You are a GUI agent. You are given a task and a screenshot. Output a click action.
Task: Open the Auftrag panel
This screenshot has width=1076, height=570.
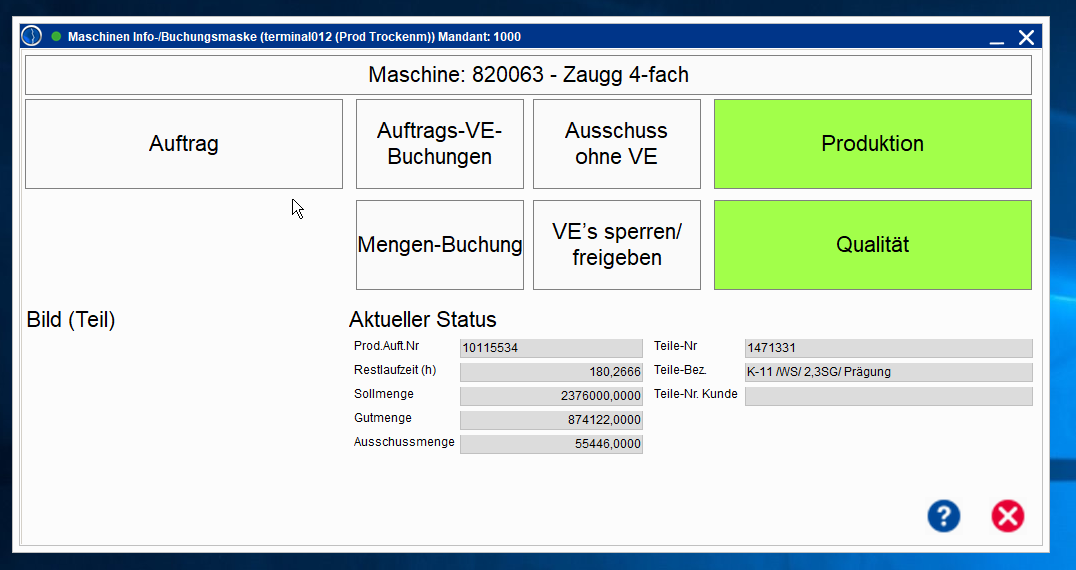click(x=184, y=144)
